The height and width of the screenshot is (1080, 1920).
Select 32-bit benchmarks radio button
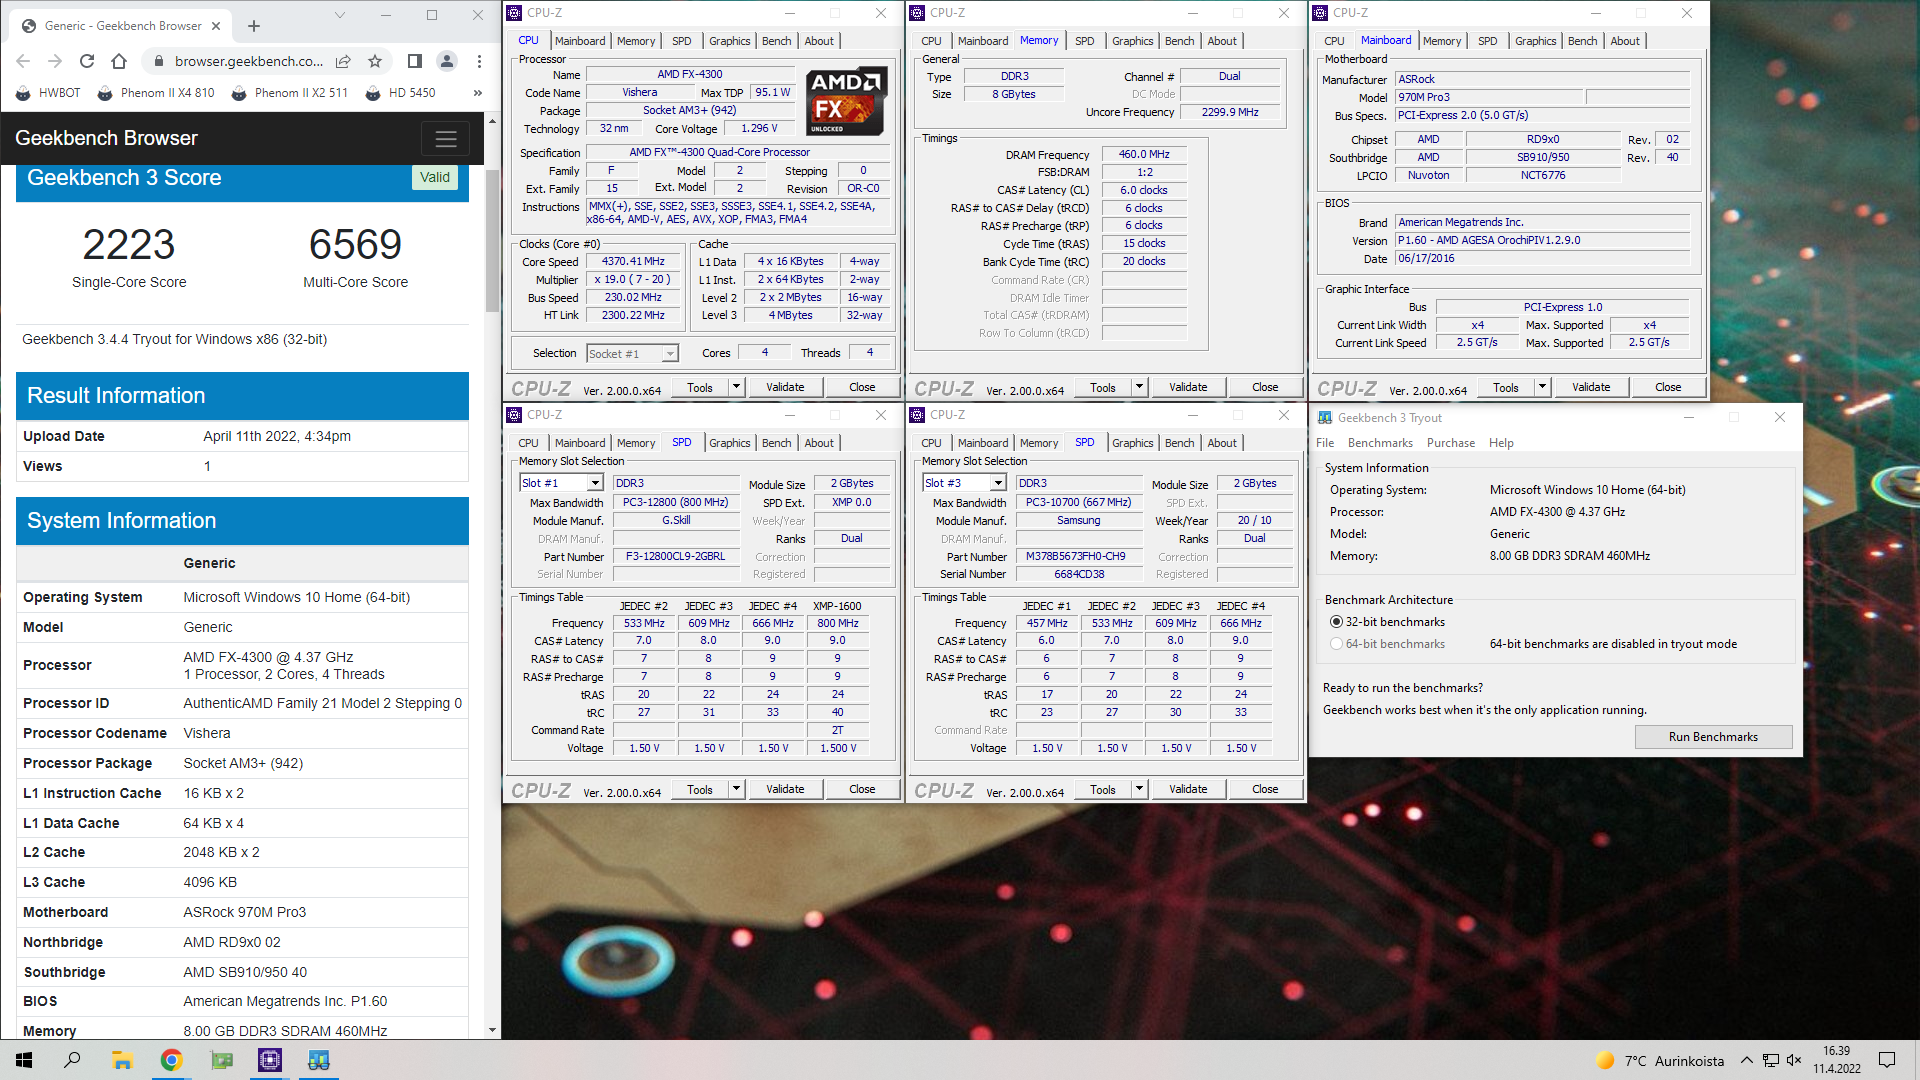(x=1336, y=622)
